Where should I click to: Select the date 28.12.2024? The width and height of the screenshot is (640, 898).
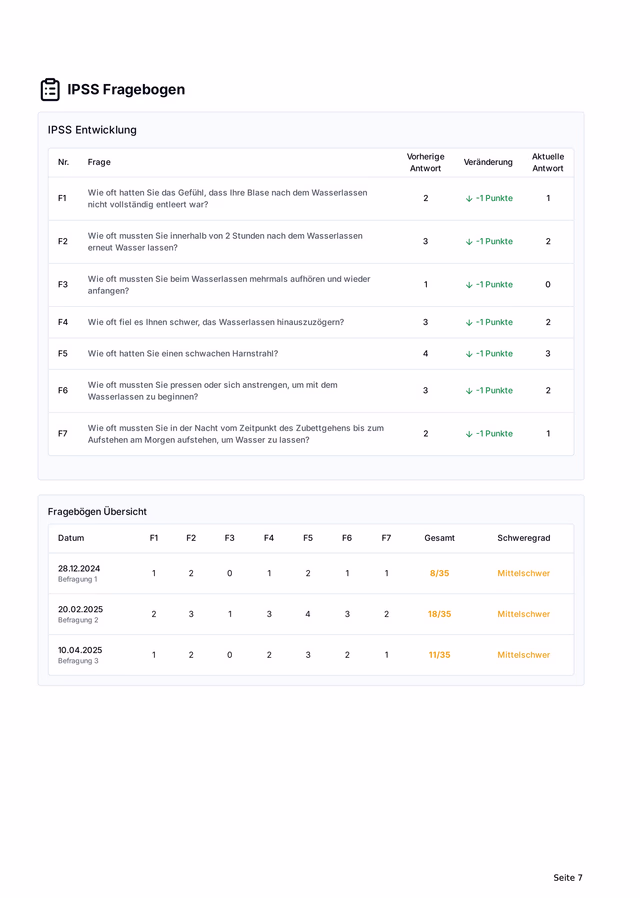(79, 568)
